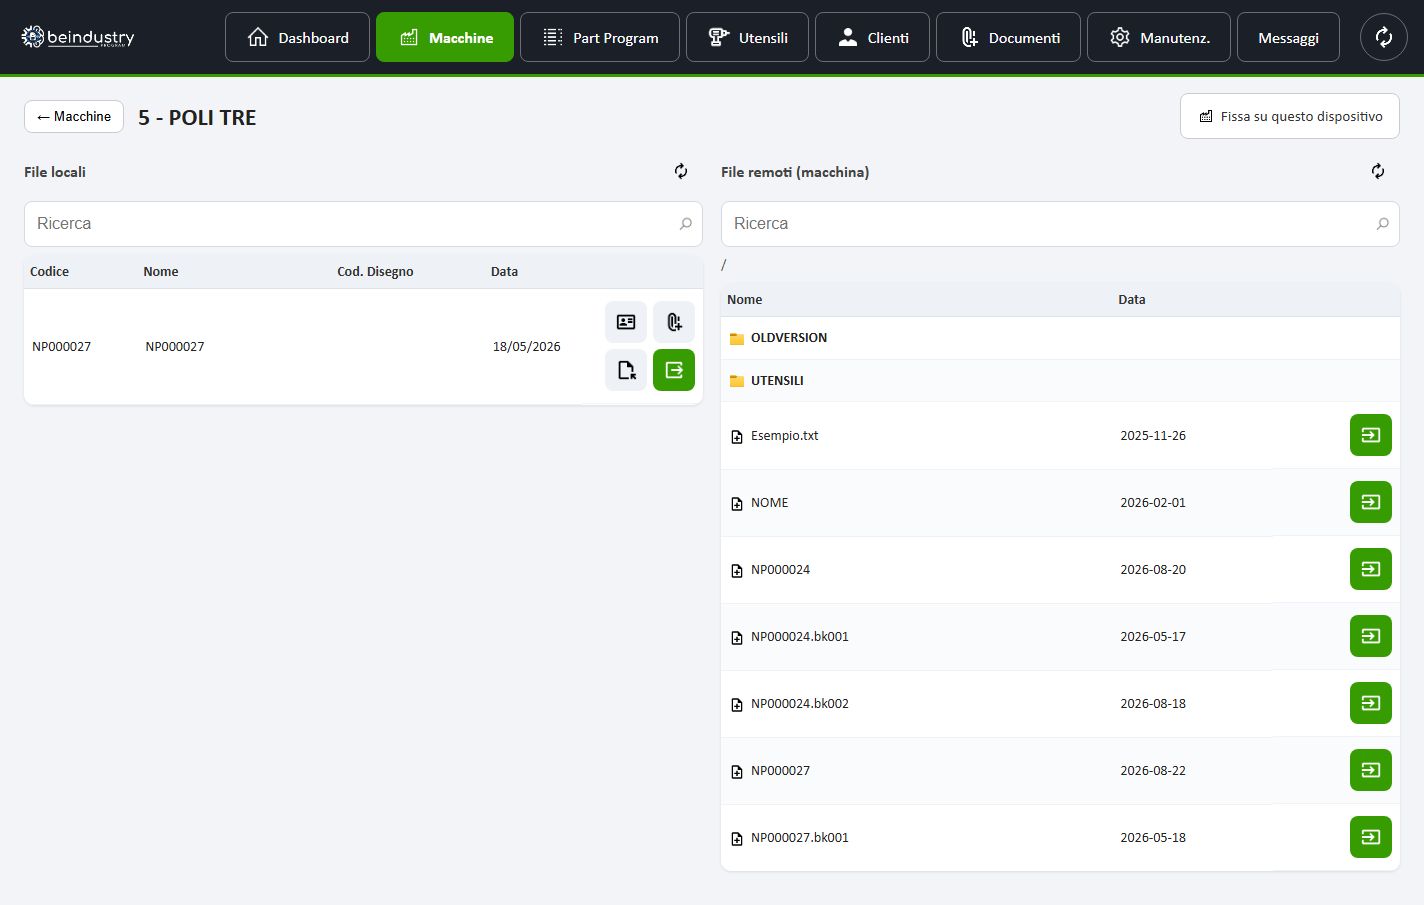Focus the File remoti Ricerca search field
Viewport: 1424px width, 905px height.
(x=1060, y=224)
